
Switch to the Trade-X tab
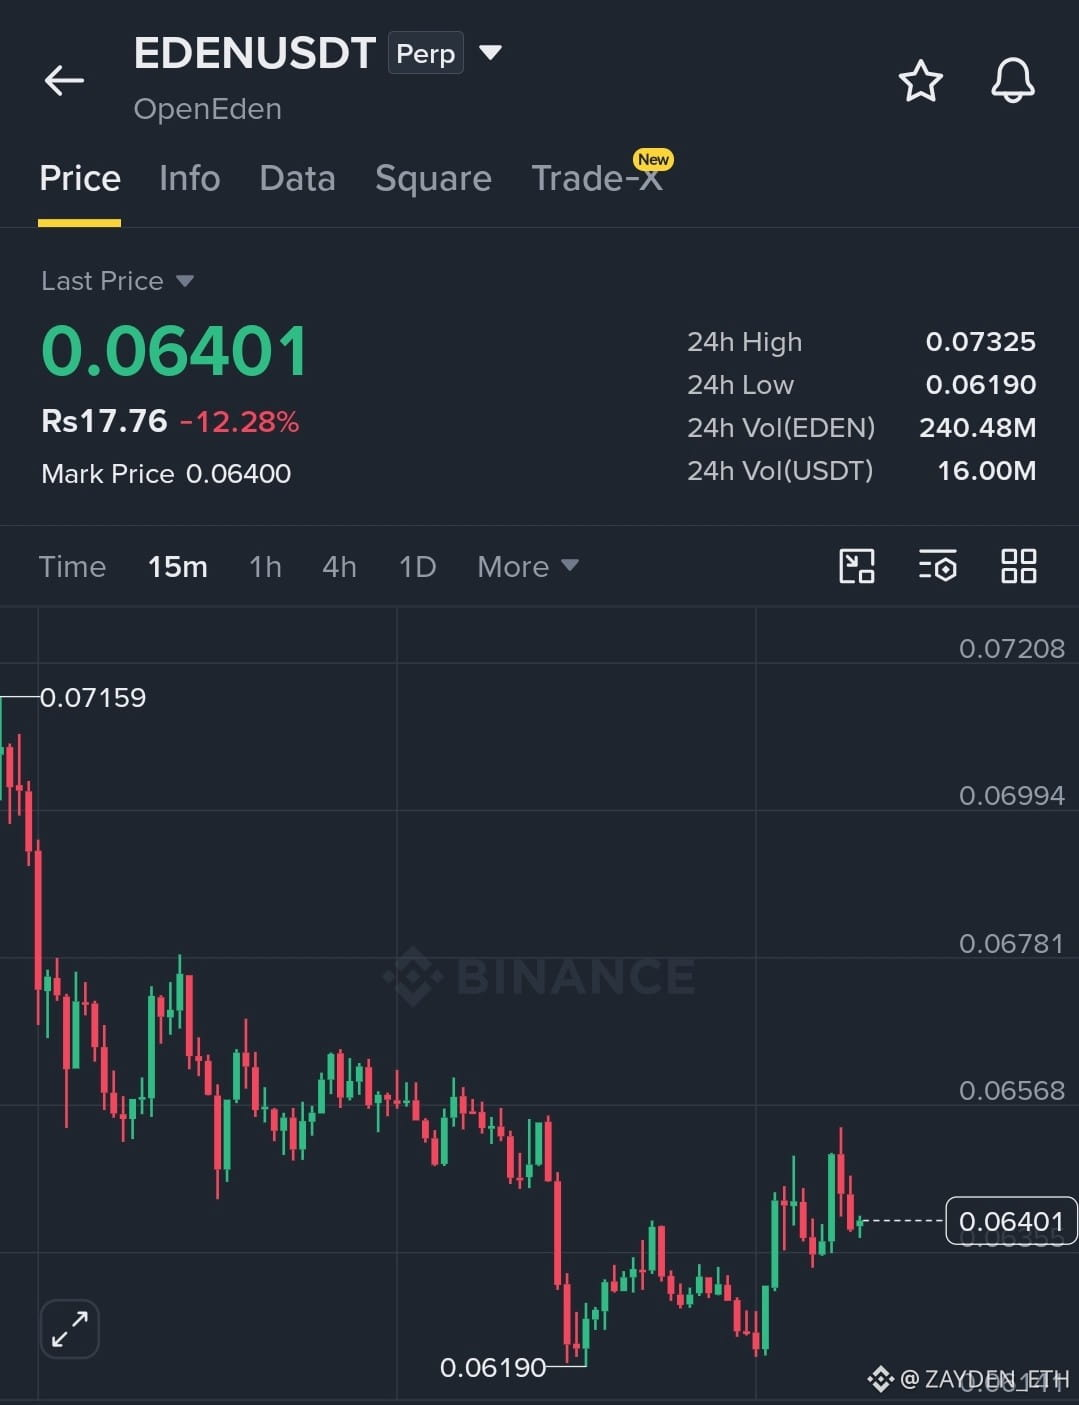pyautogui.click(x=597, y=178)
